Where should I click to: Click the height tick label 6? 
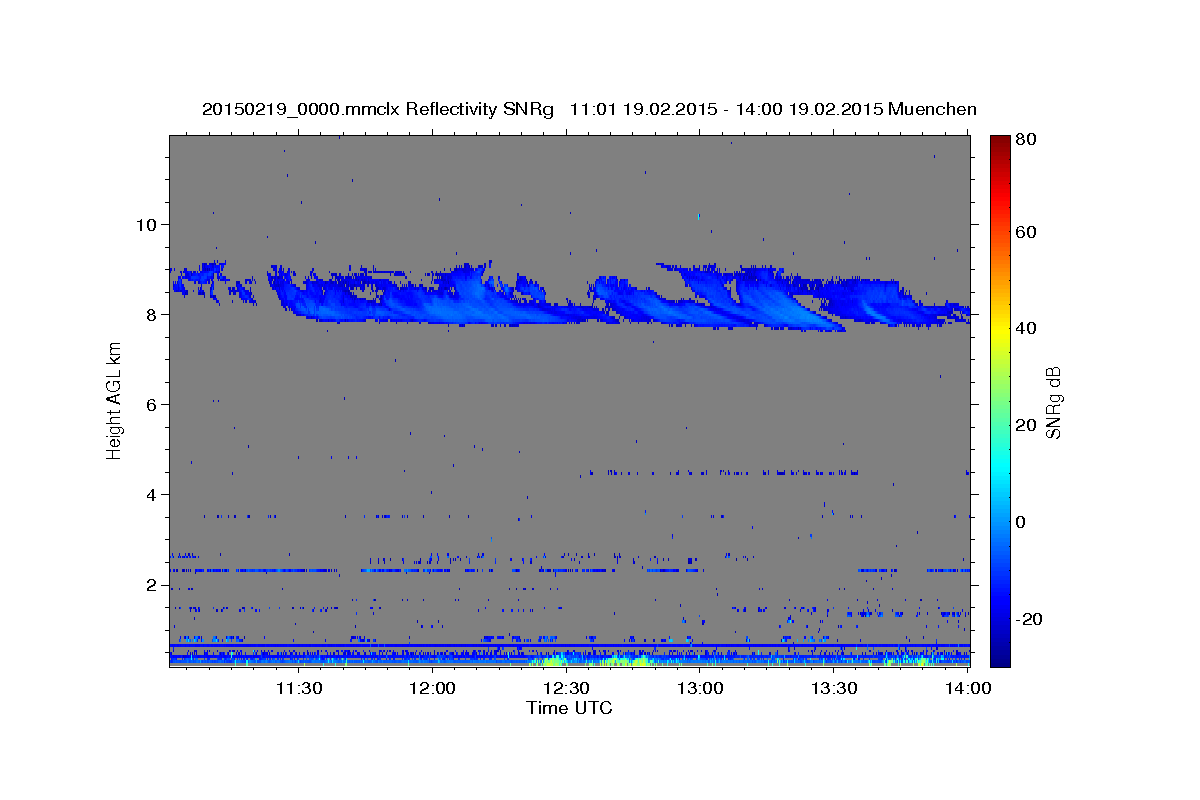click(152, 404)
